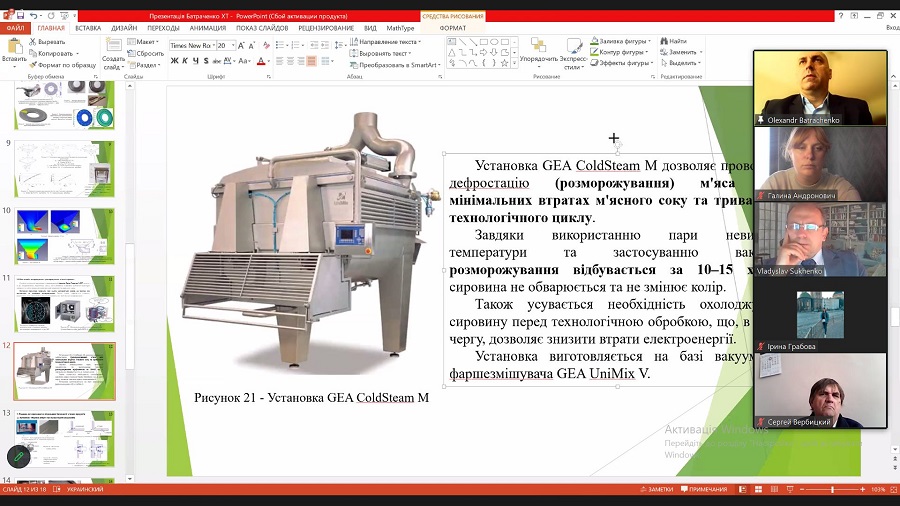
Task: Open Эффекты фигуры shape effects
Action: [622, 63]
